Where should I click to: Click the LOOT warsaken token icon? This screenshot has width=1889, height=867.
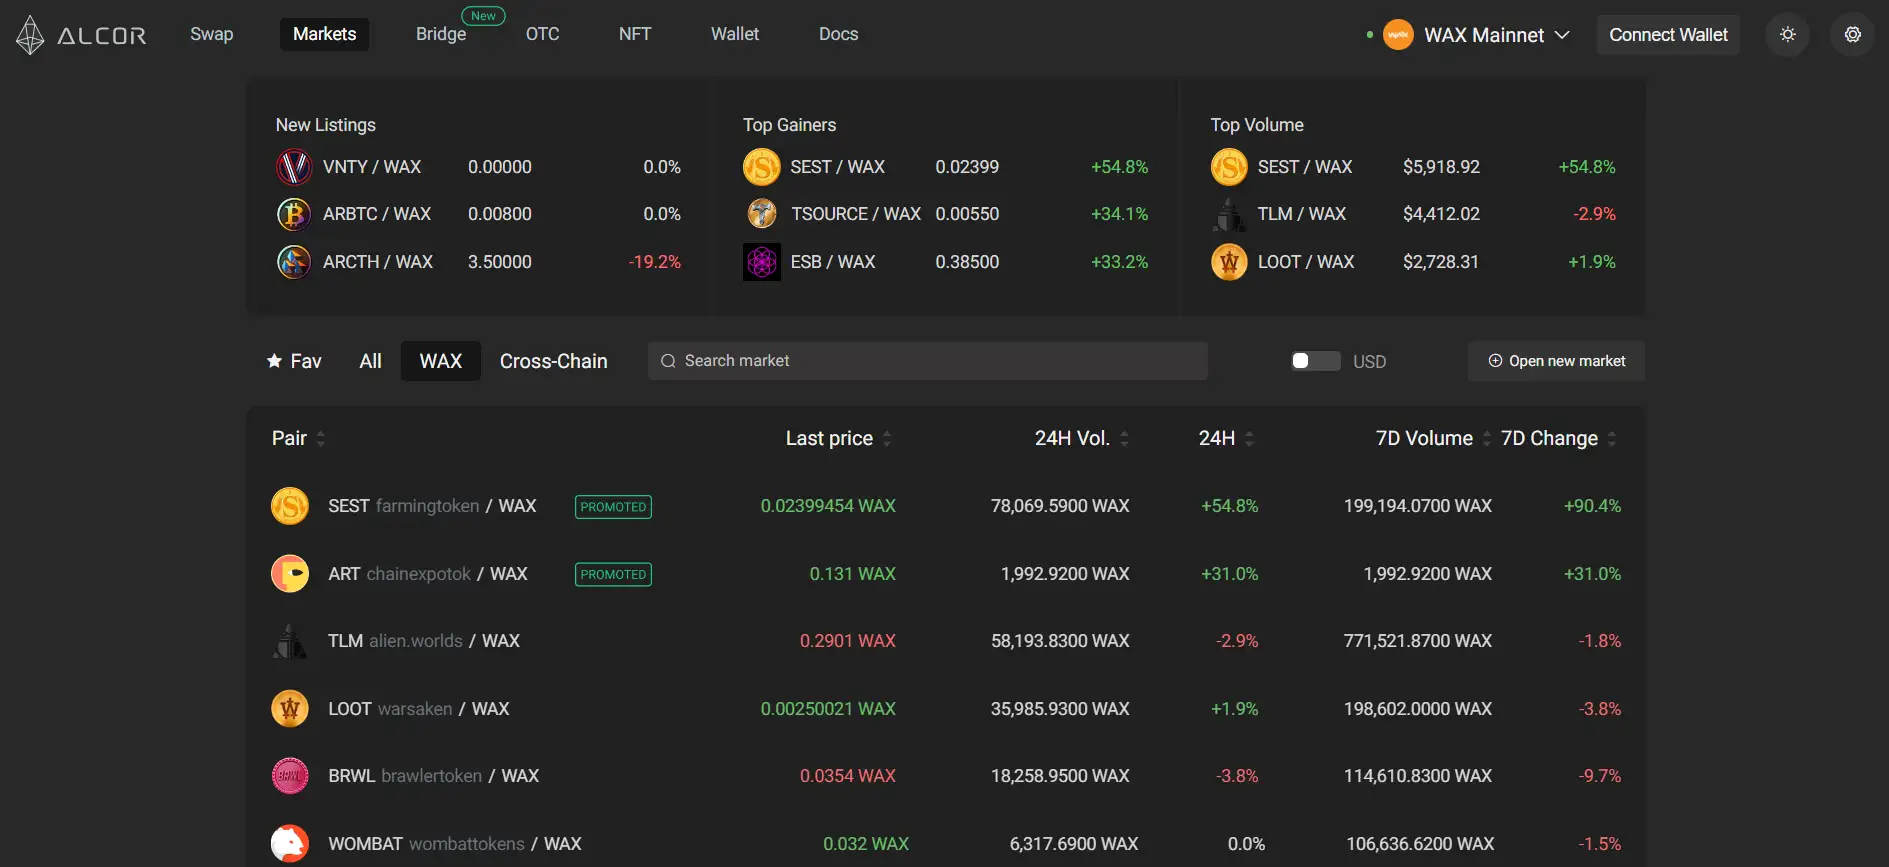click(290, 709)
